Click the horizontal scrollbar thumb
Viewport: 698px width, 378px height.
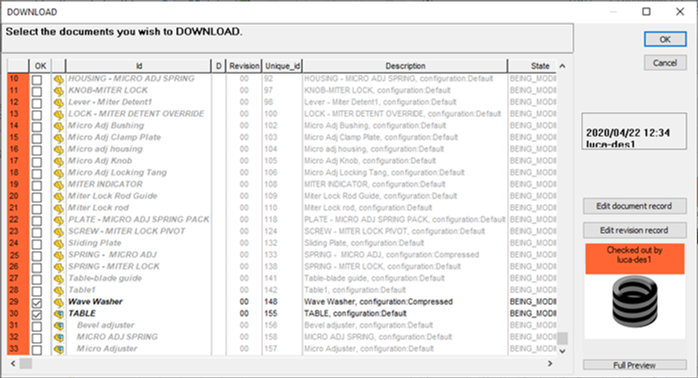click(26, 364)
